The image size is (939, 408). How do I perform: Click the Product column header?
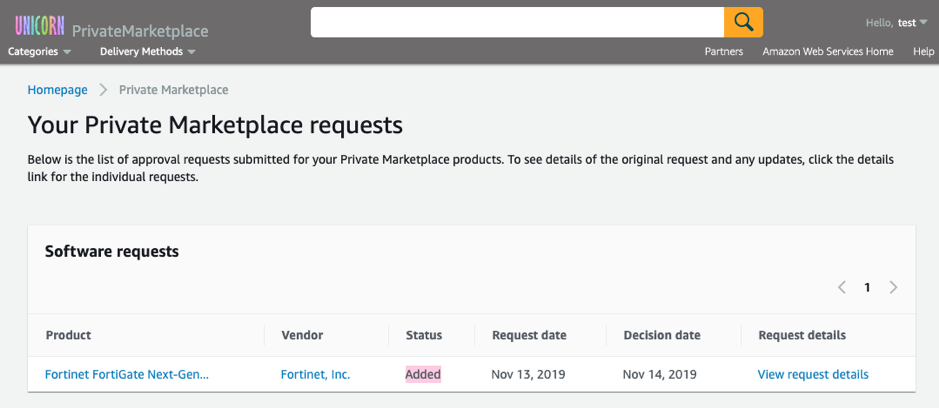[68, 336]
